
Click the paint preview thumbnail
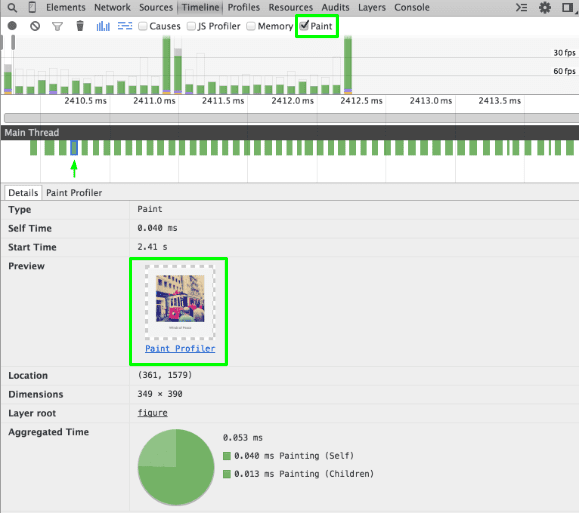tap(180, 302)
